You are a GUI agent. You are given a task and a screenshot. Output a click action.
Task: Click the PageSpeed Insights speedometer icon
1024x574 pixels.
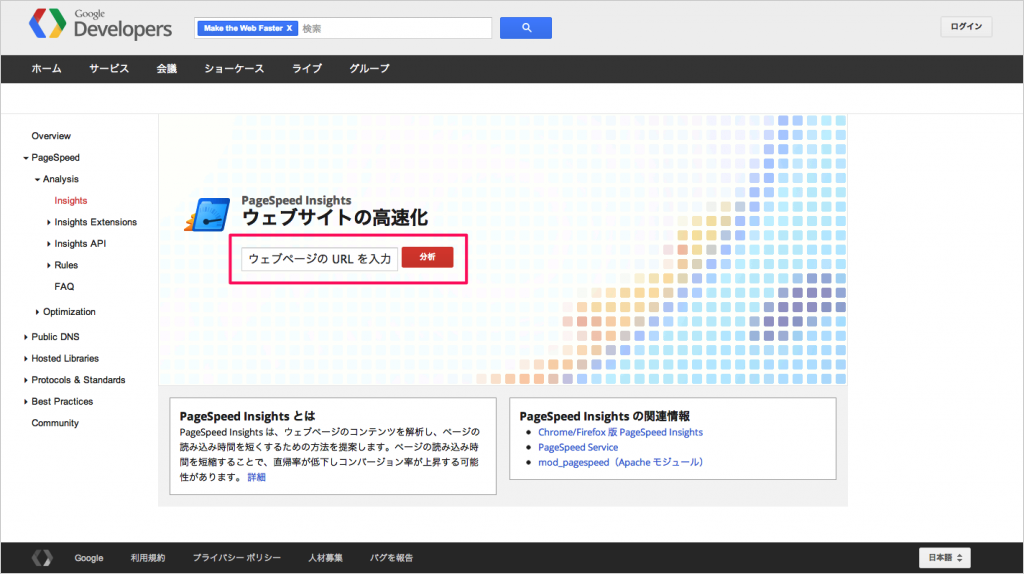(208, 215)
